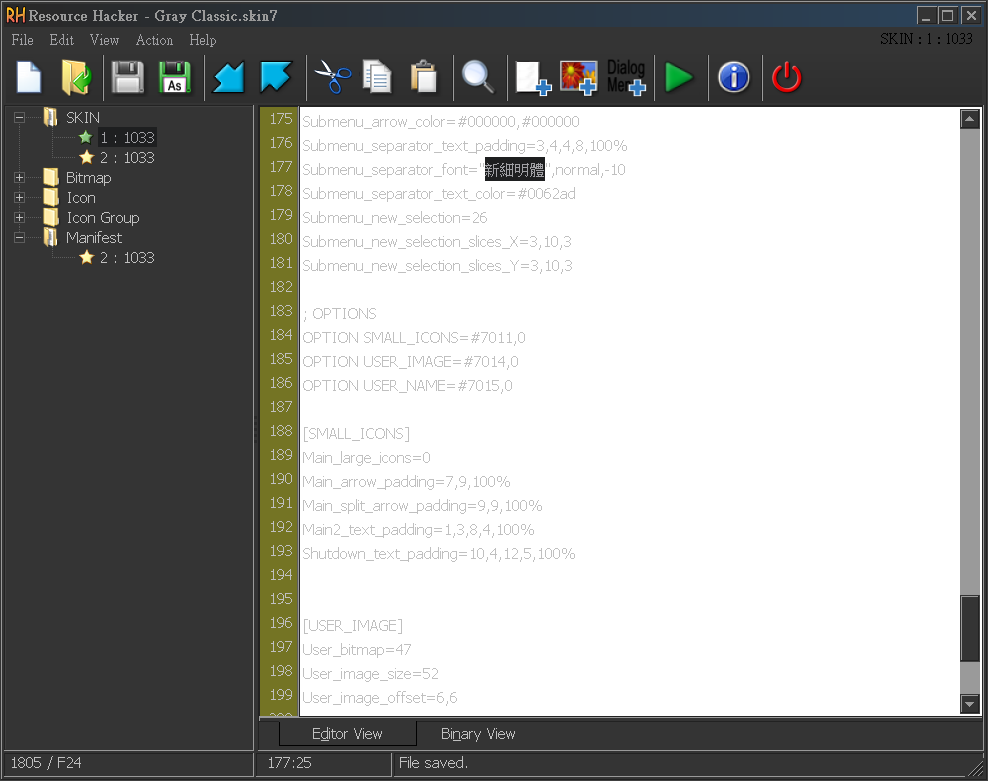988x781 pixels.
Task: Open the View menu
Action: click(x=104, y=40)
